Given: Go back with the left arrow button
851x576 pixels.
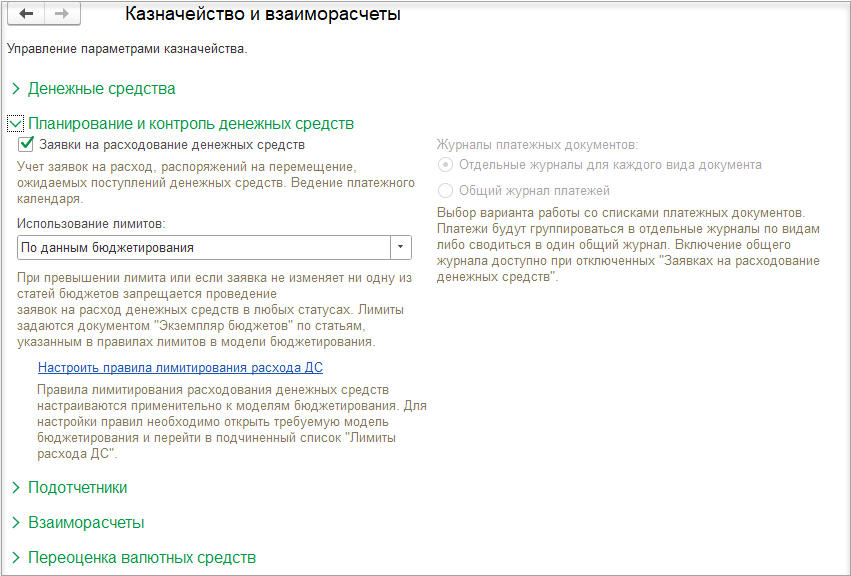Looking at the screenshot, I should [26, 14].
